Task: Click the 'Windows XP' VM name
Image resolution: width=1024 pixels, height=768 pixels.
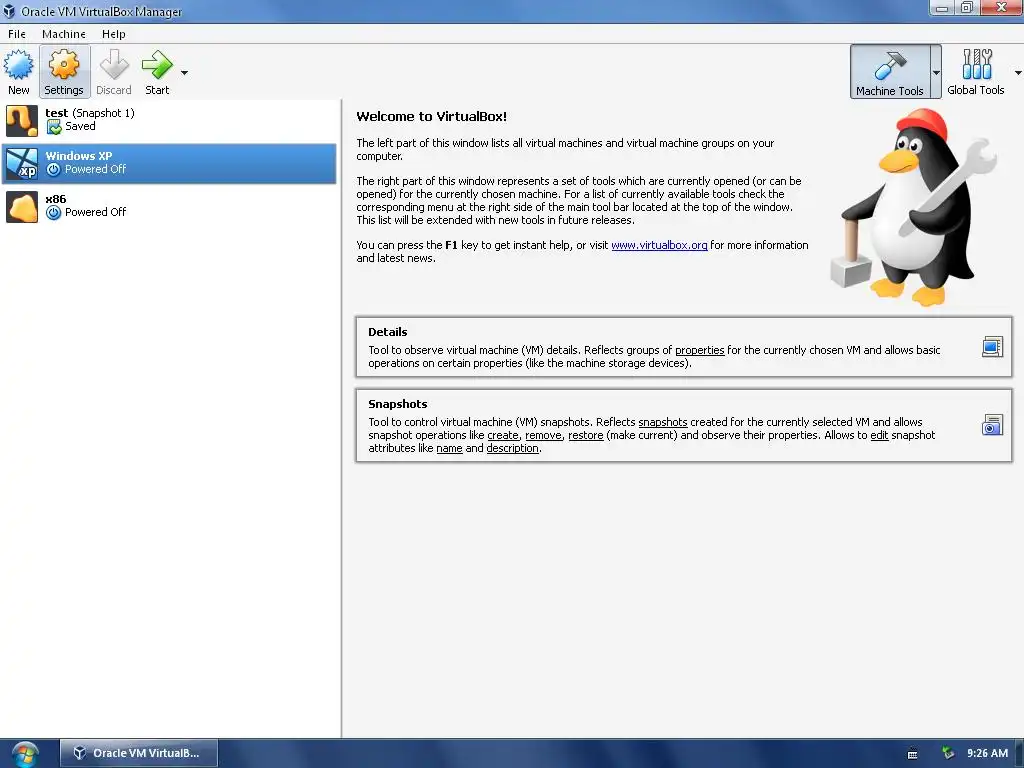Action: tap(78, 155)
